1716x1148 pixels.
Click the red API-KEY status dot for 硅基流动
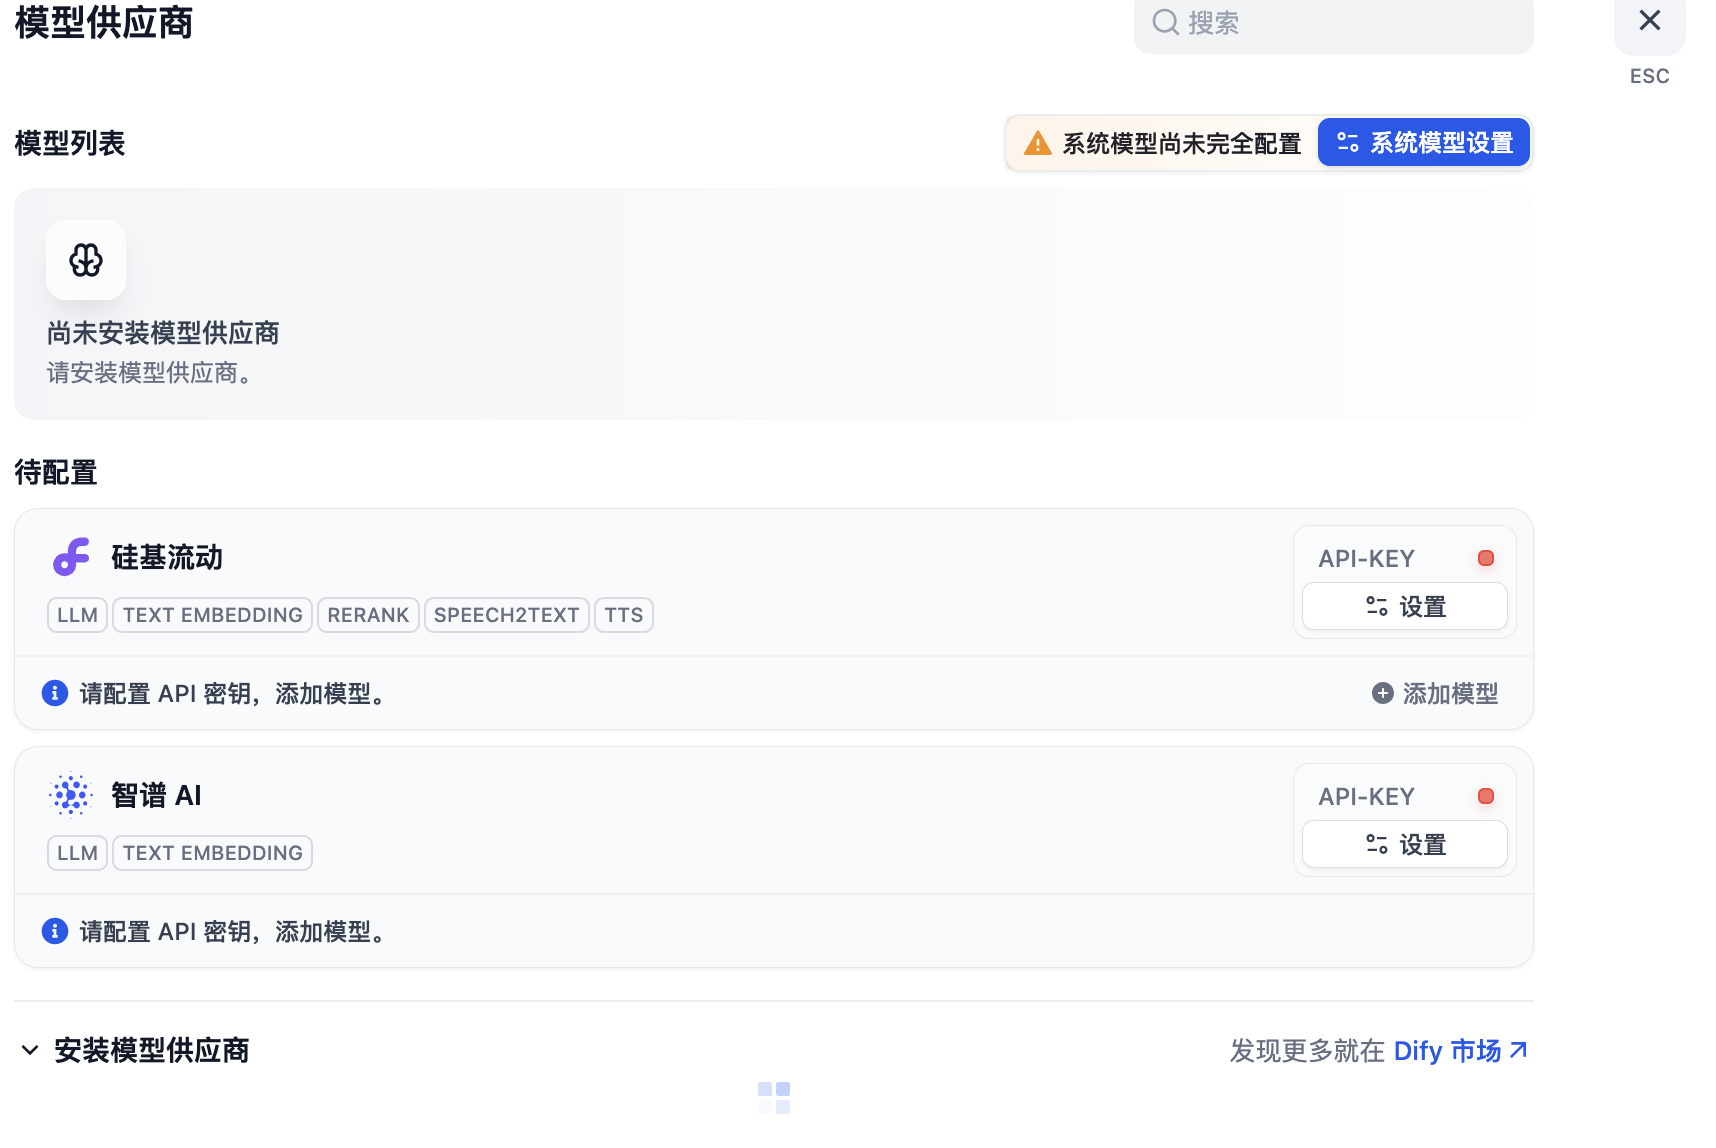(1486, 558)
